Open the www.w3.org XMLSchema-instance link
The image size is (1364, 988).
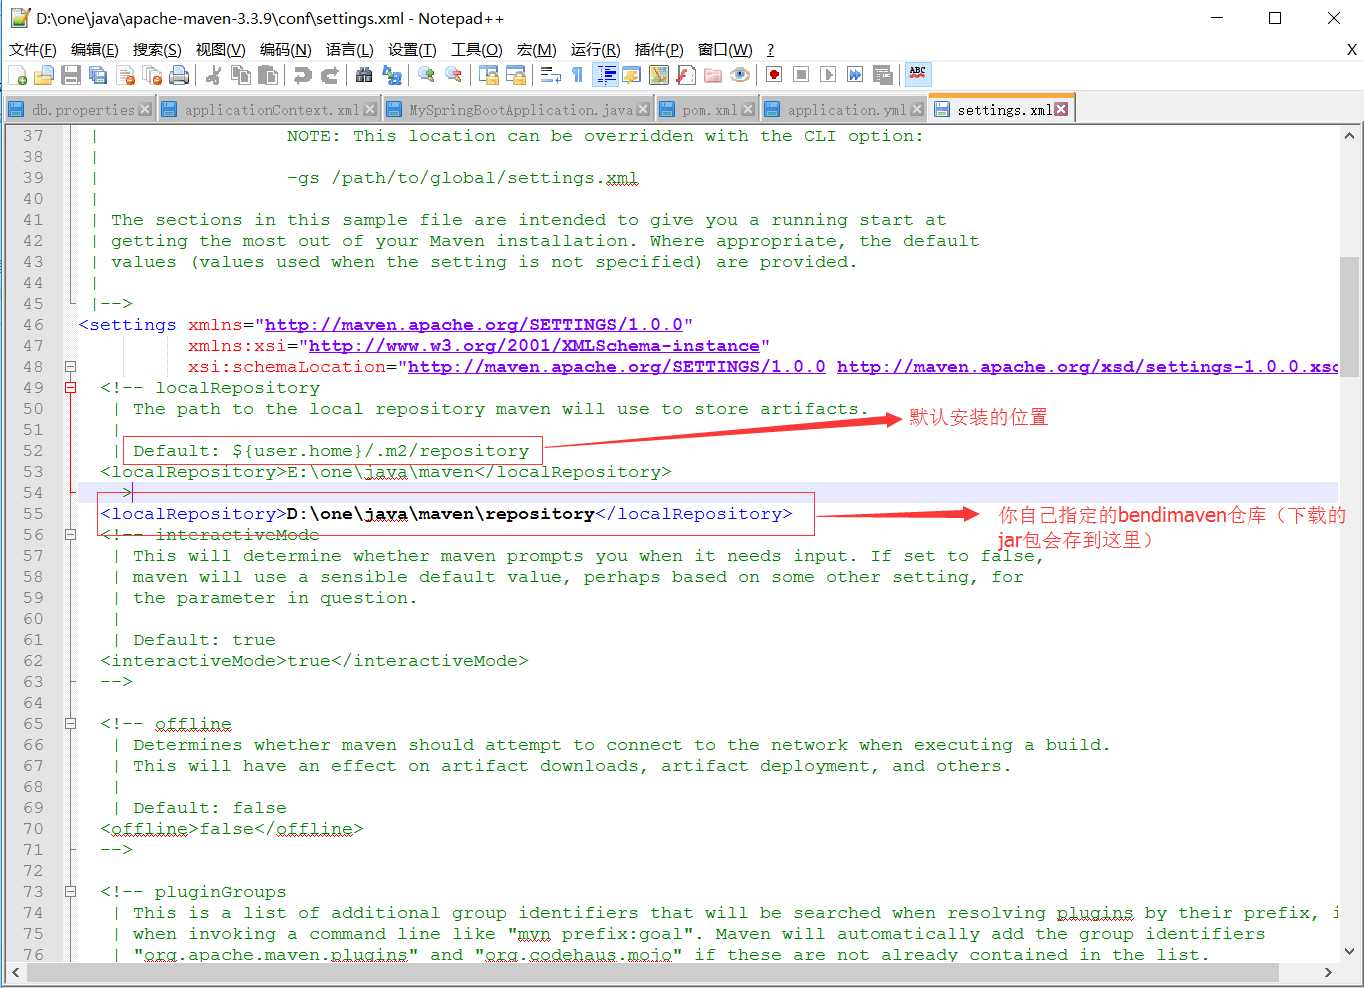click(x=534, y=346)
